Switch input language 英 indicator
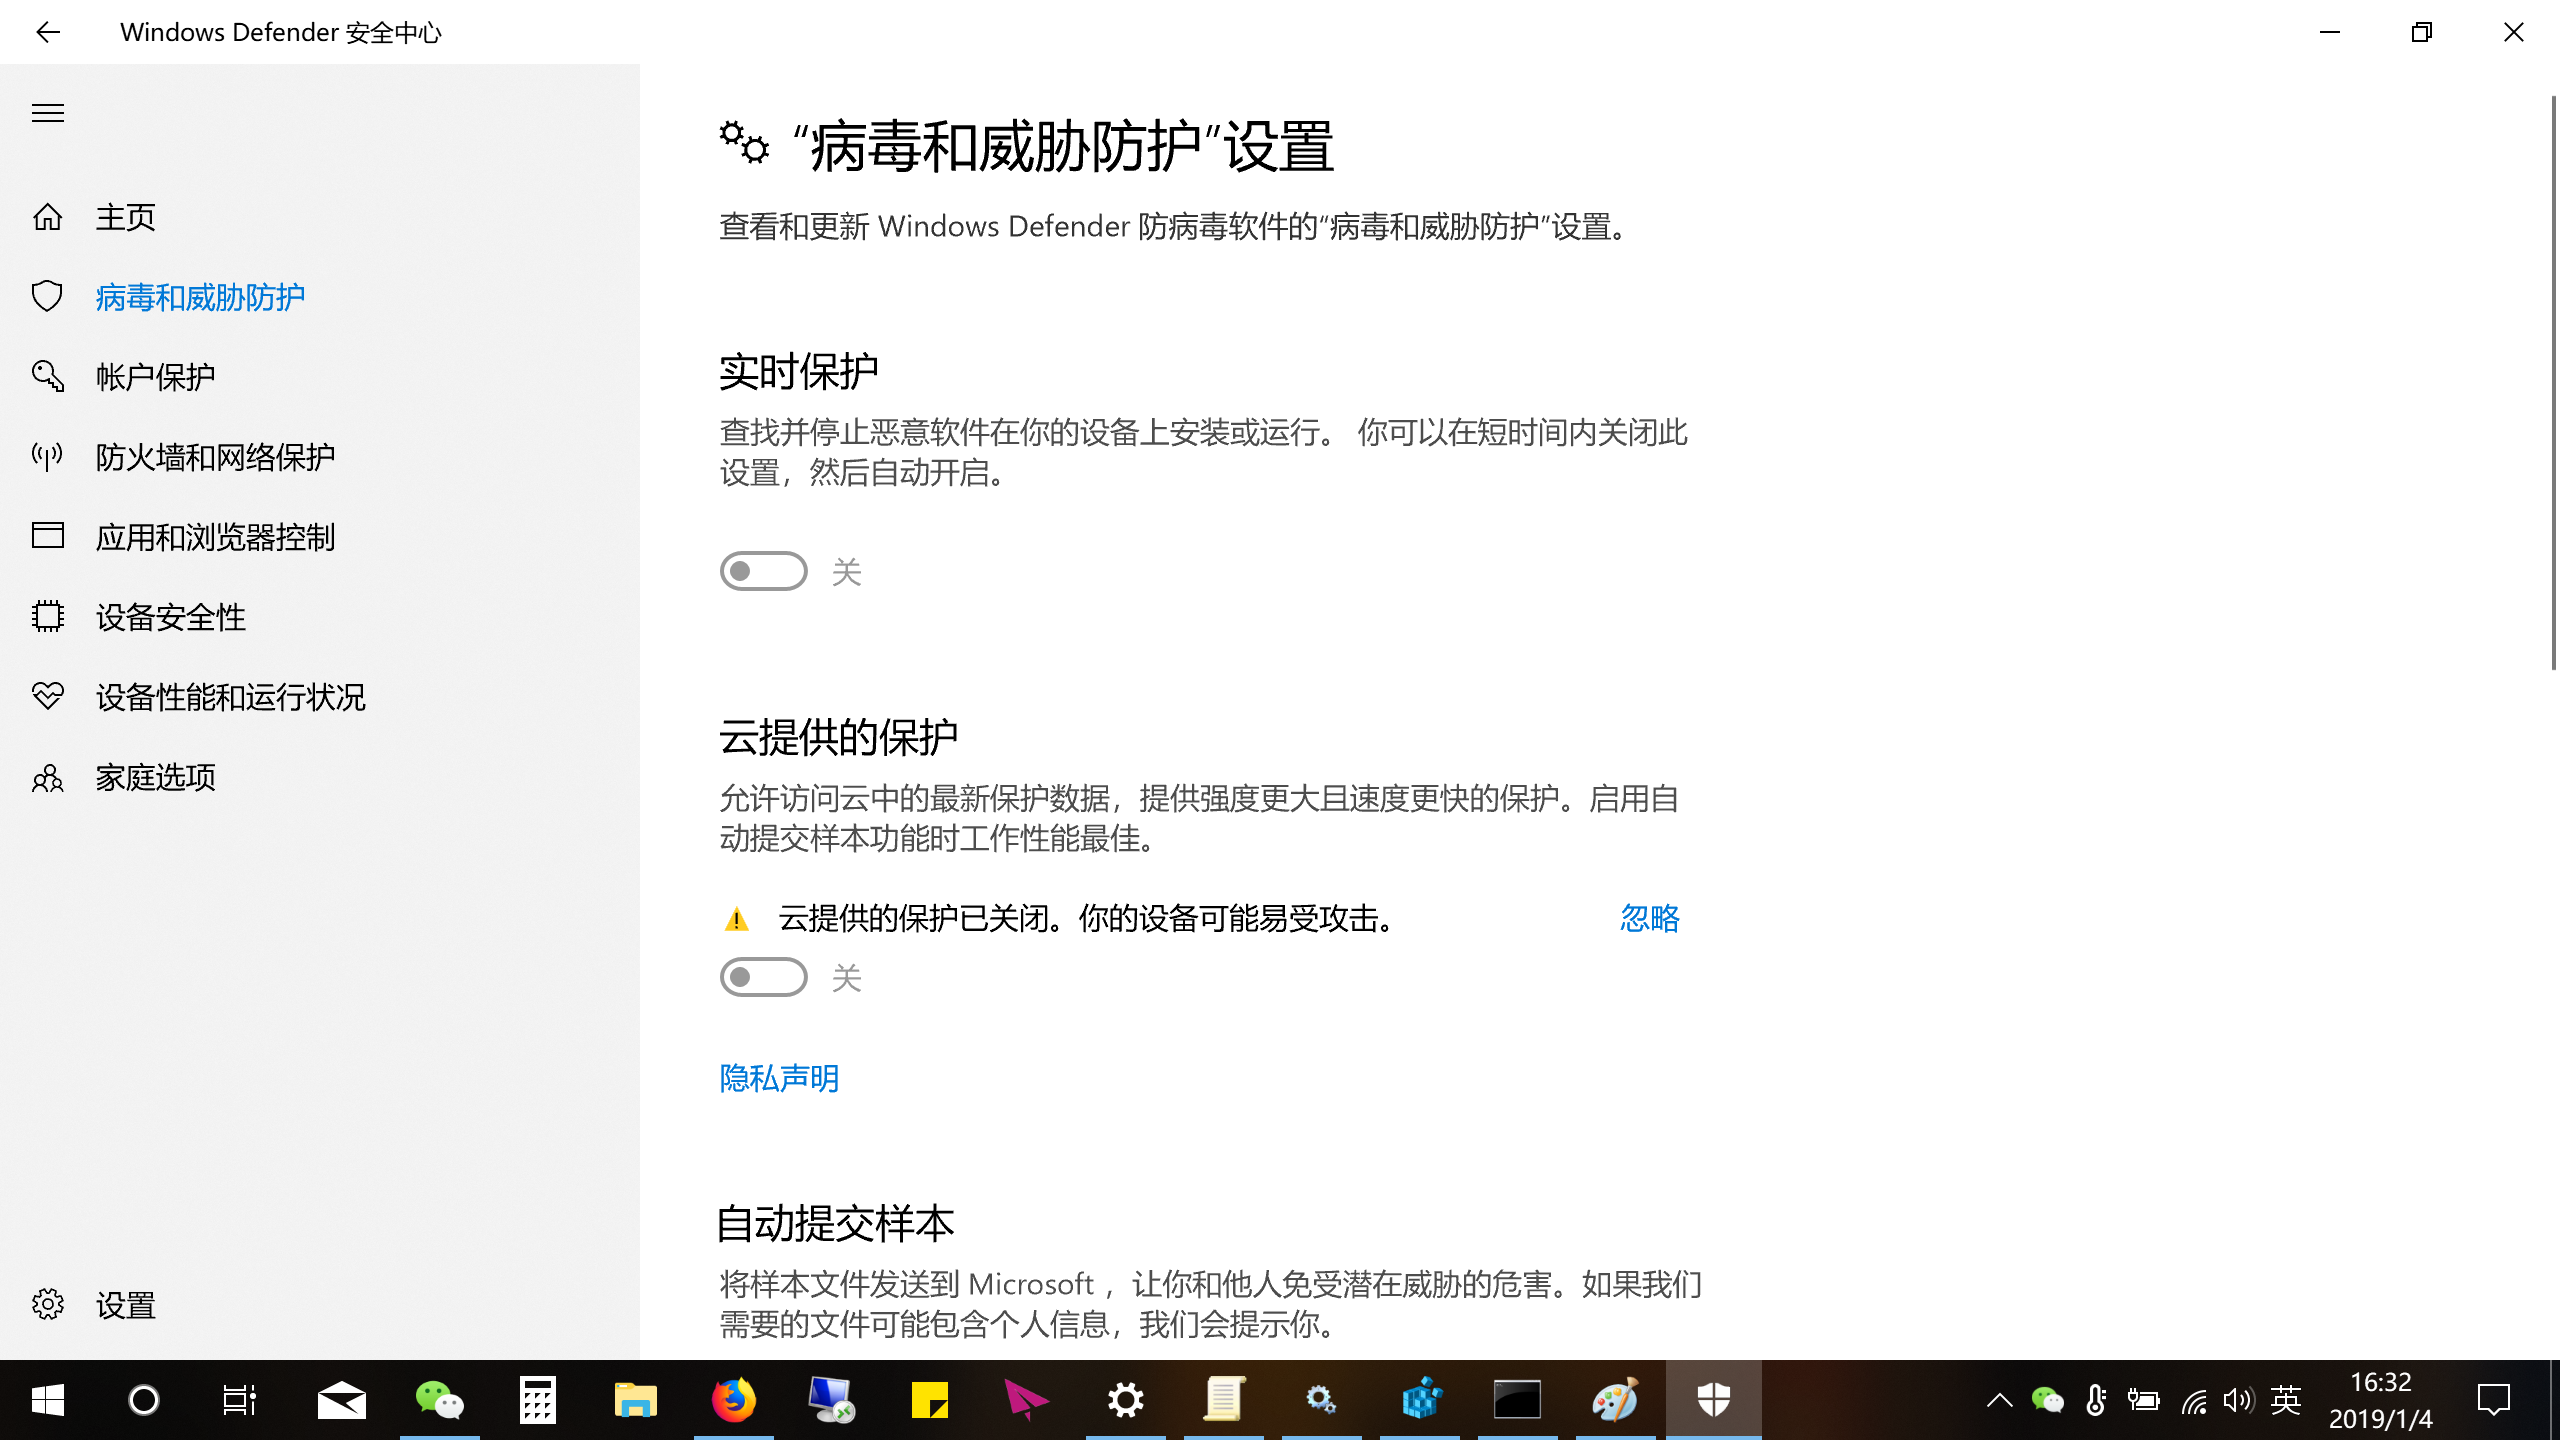 [x=2286, y=1400]
